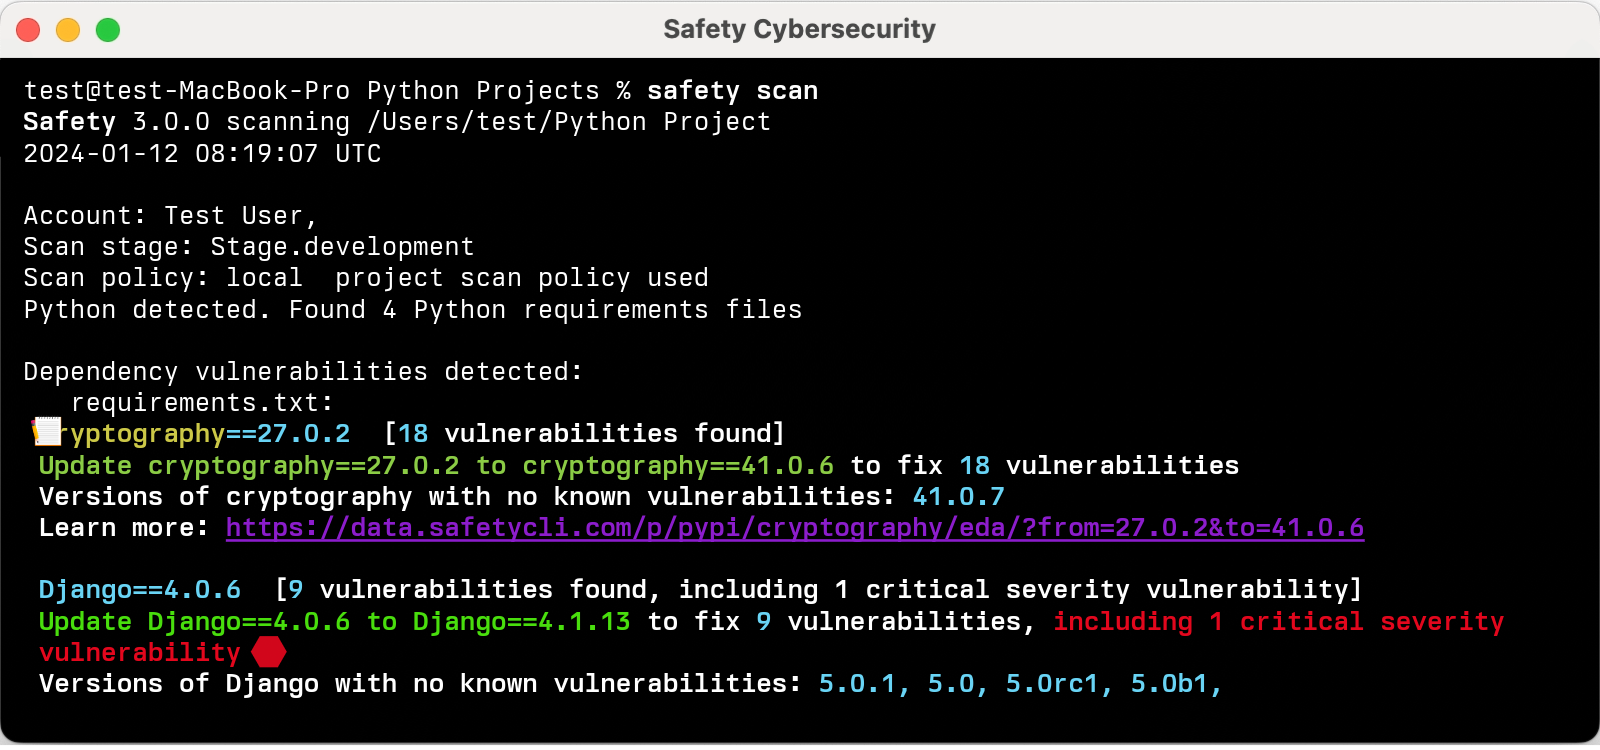Open the safetycli.com cryptography vulnerability link
The image size is (1600, 750).
click(795, 527)
